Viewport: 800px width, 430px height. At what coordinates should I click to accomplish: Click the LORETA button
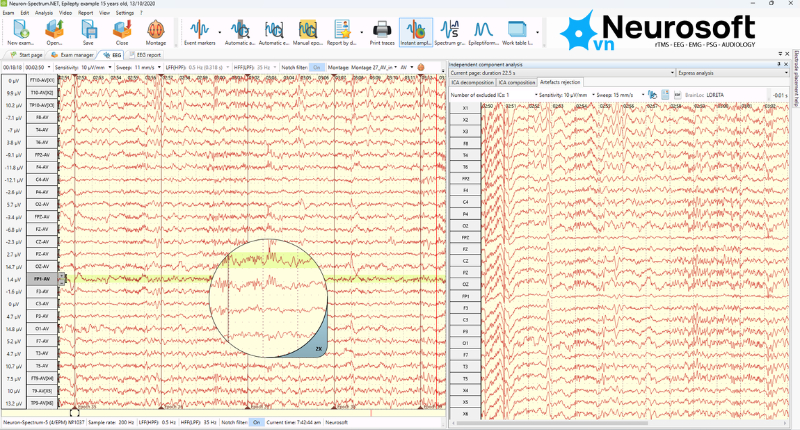click(x=715, y=95)
